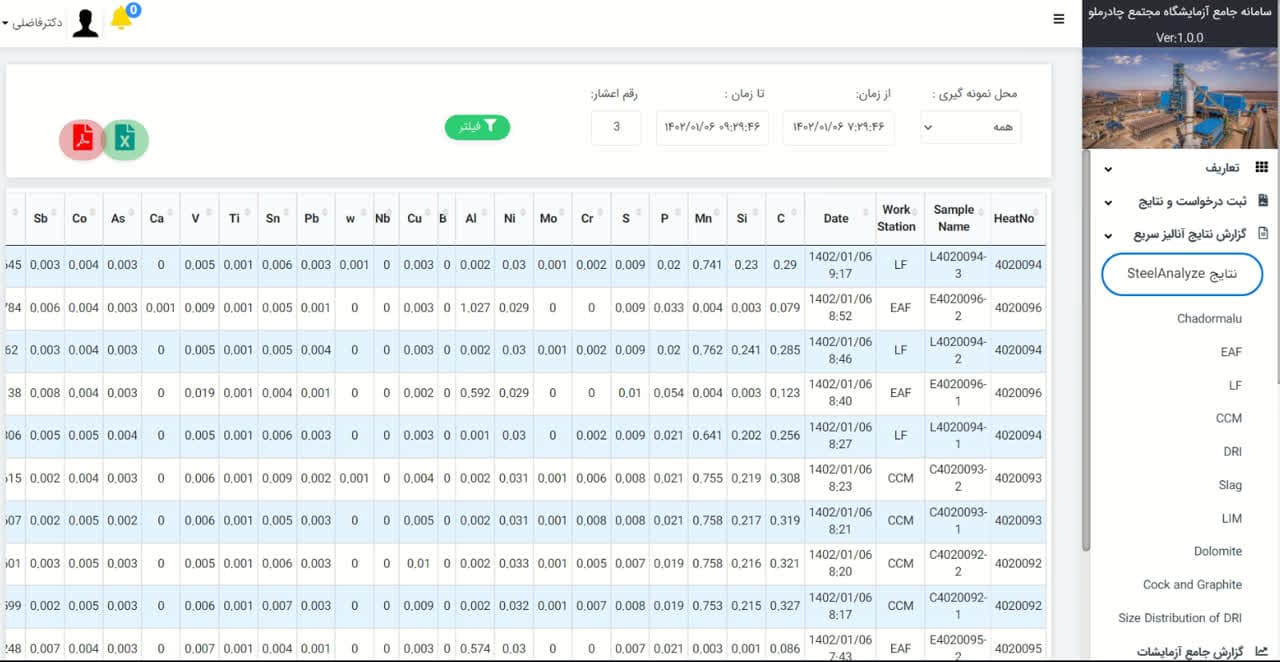Sort table by Sample Name column
The width and height of the screenshot is (1280, 662).
tap(957, 218)
